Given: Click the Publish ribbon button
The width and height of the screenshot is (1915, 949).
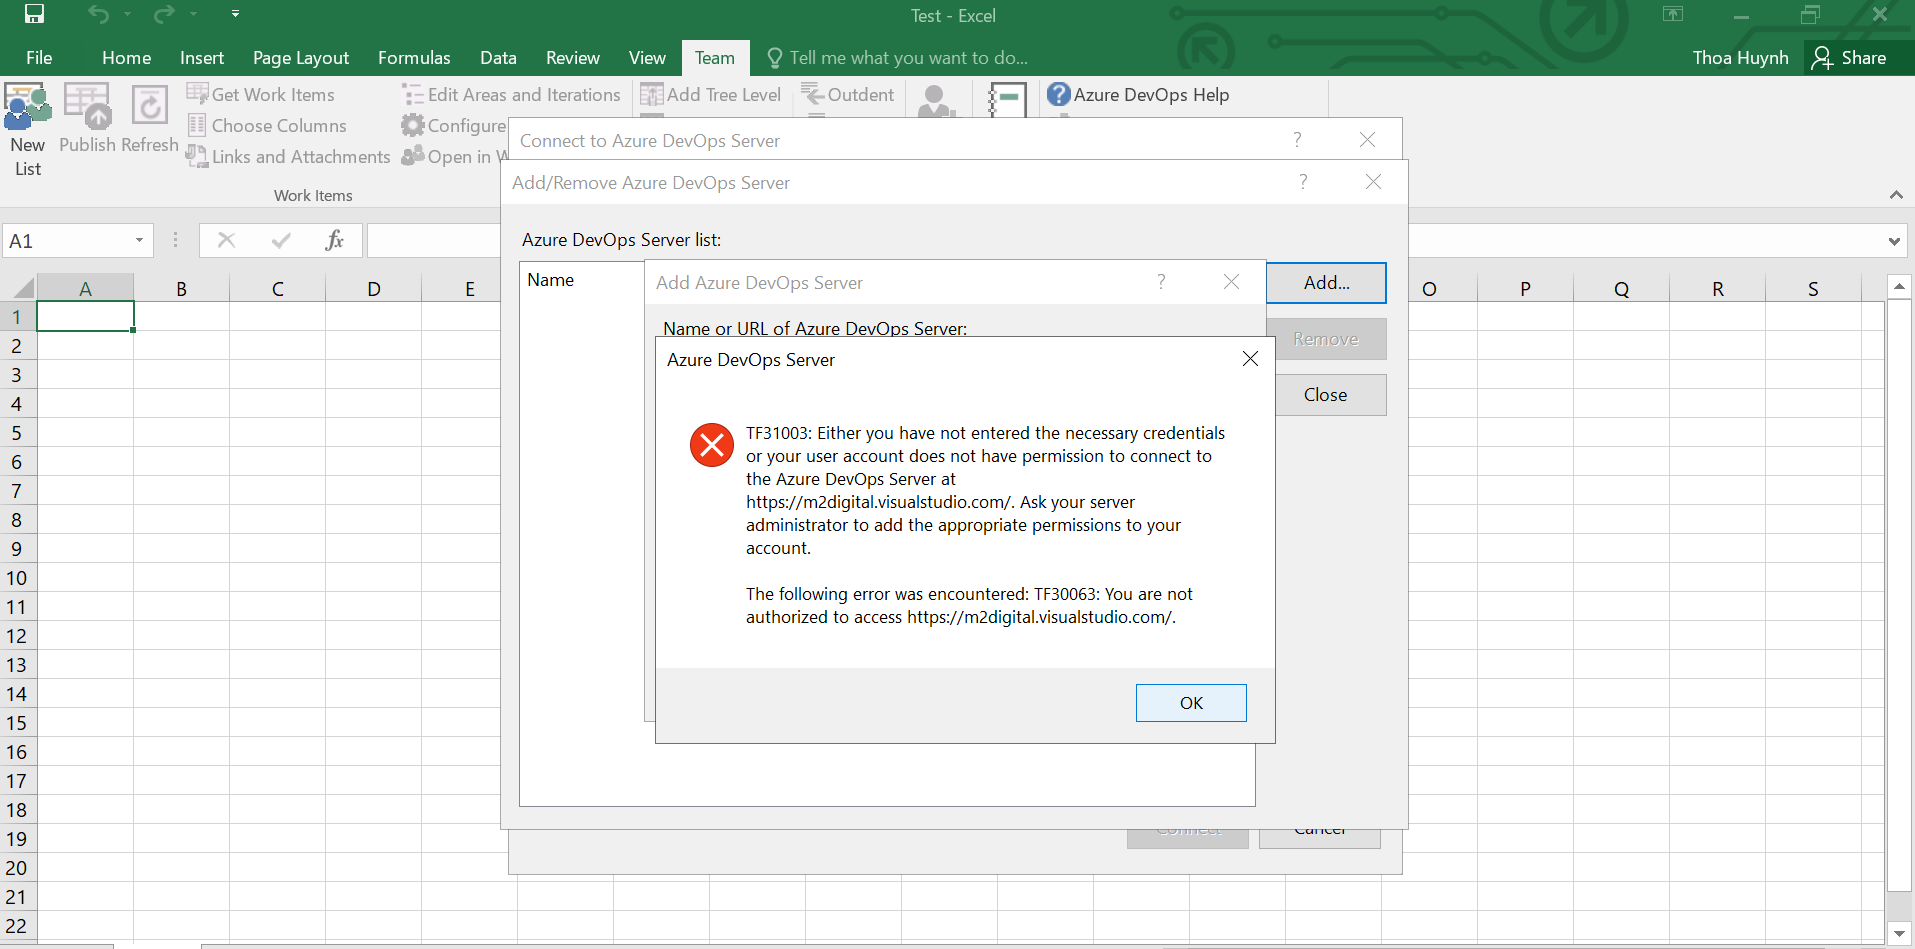Looking at the screenshot, I should click(87, 119).
